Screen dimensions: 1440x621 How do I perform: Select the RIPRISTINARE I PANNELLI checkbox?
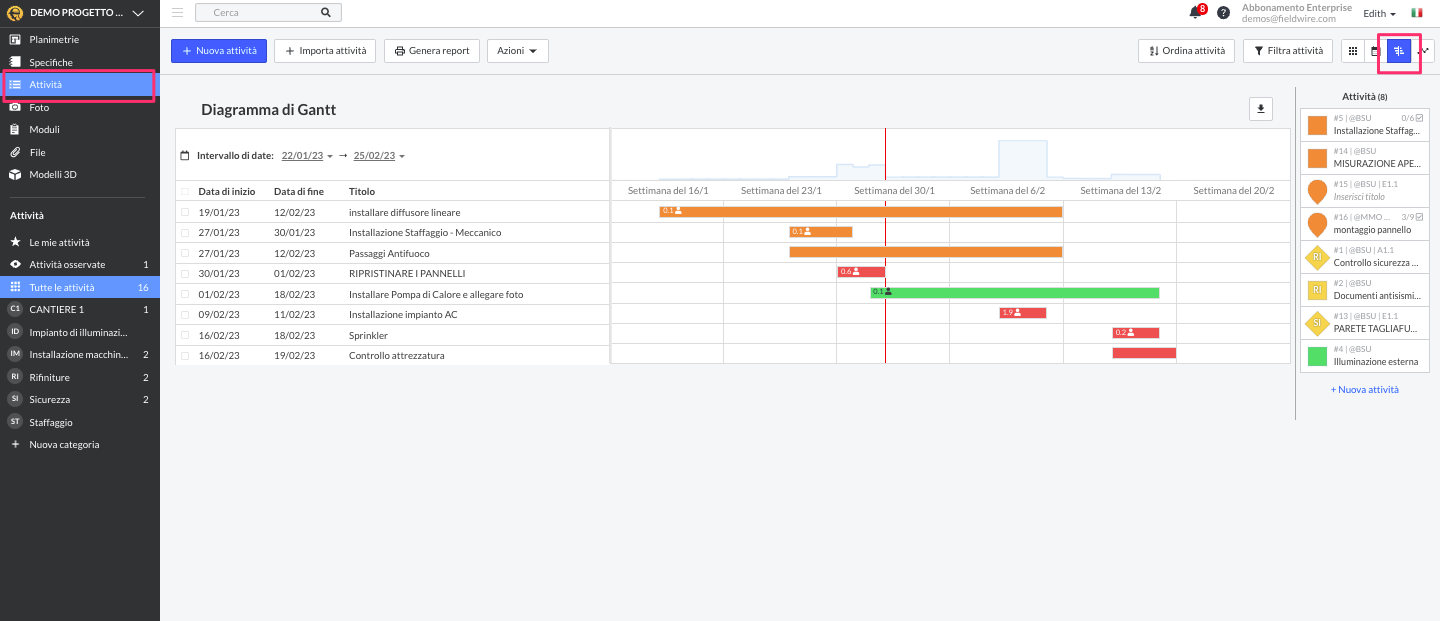(184, 273)
